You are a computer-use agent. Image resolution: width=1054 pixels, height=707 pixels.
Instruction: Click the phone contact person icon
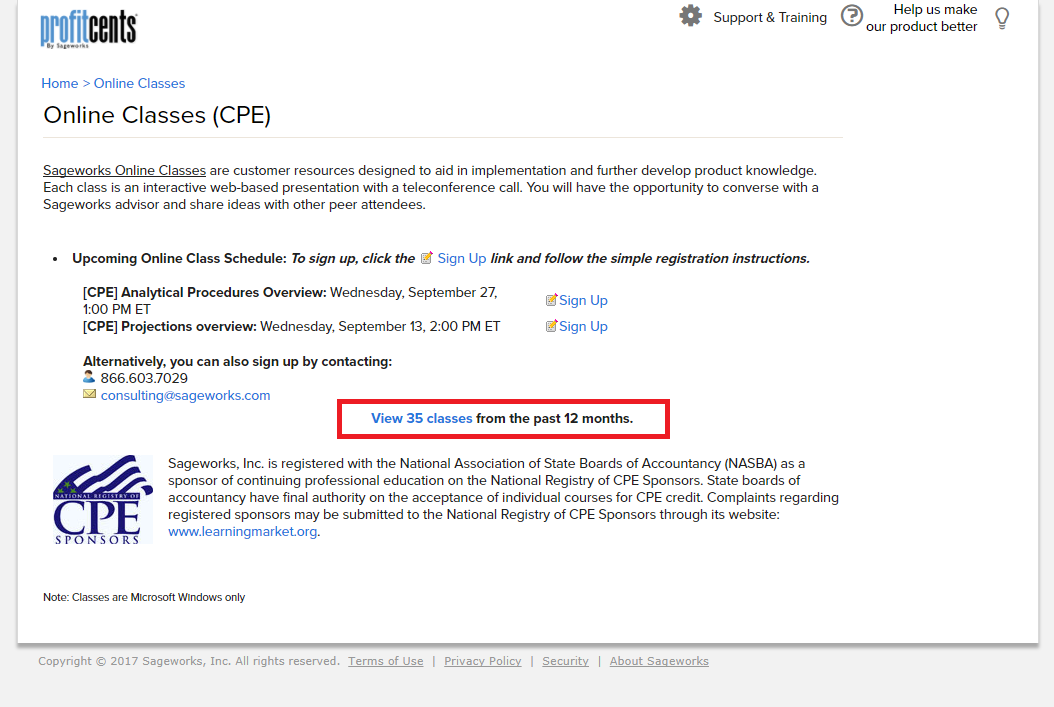click(x=89, y=377)
